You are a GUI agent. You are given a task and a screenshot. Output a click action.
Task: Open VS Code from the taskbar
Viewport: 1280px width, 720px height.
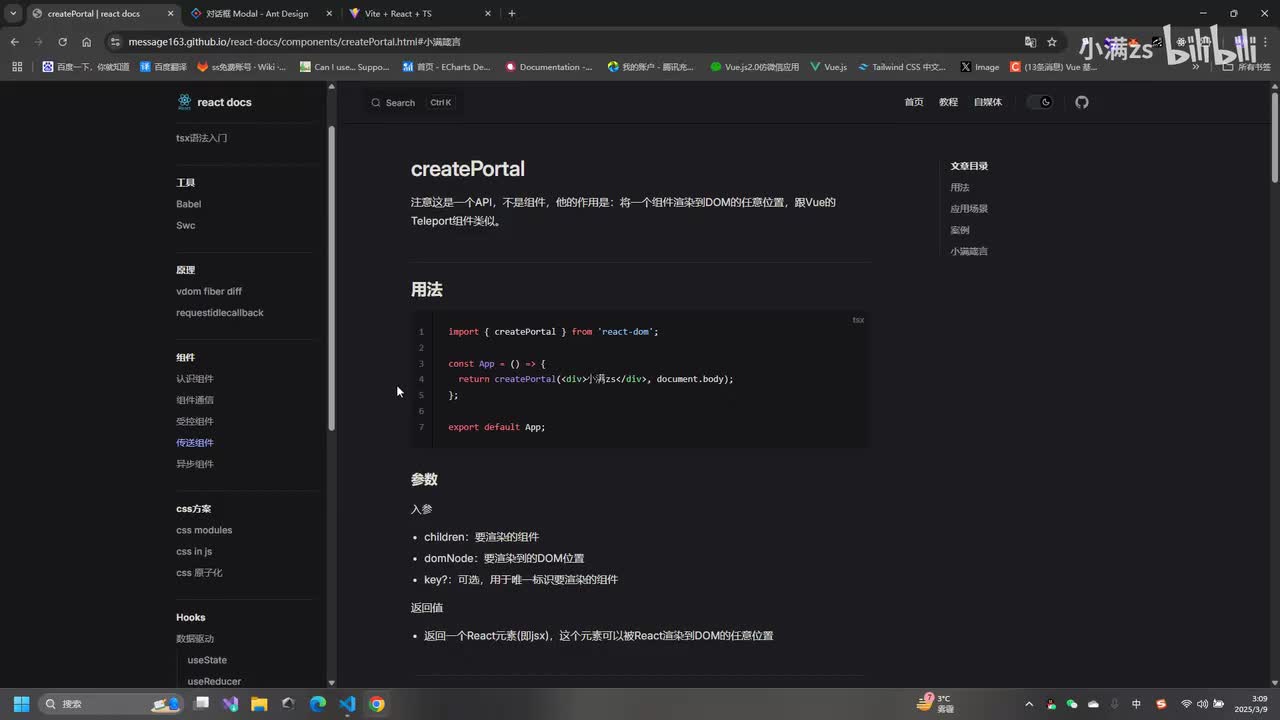[347, 704]
